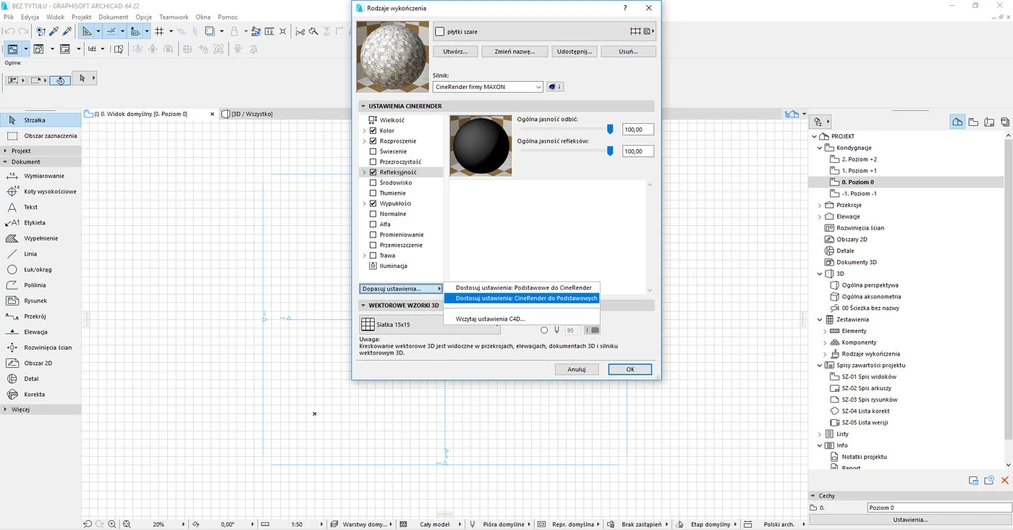Select the Rozwinięcia ścian tool
1013x530 pixels.
tap(40, 347)
